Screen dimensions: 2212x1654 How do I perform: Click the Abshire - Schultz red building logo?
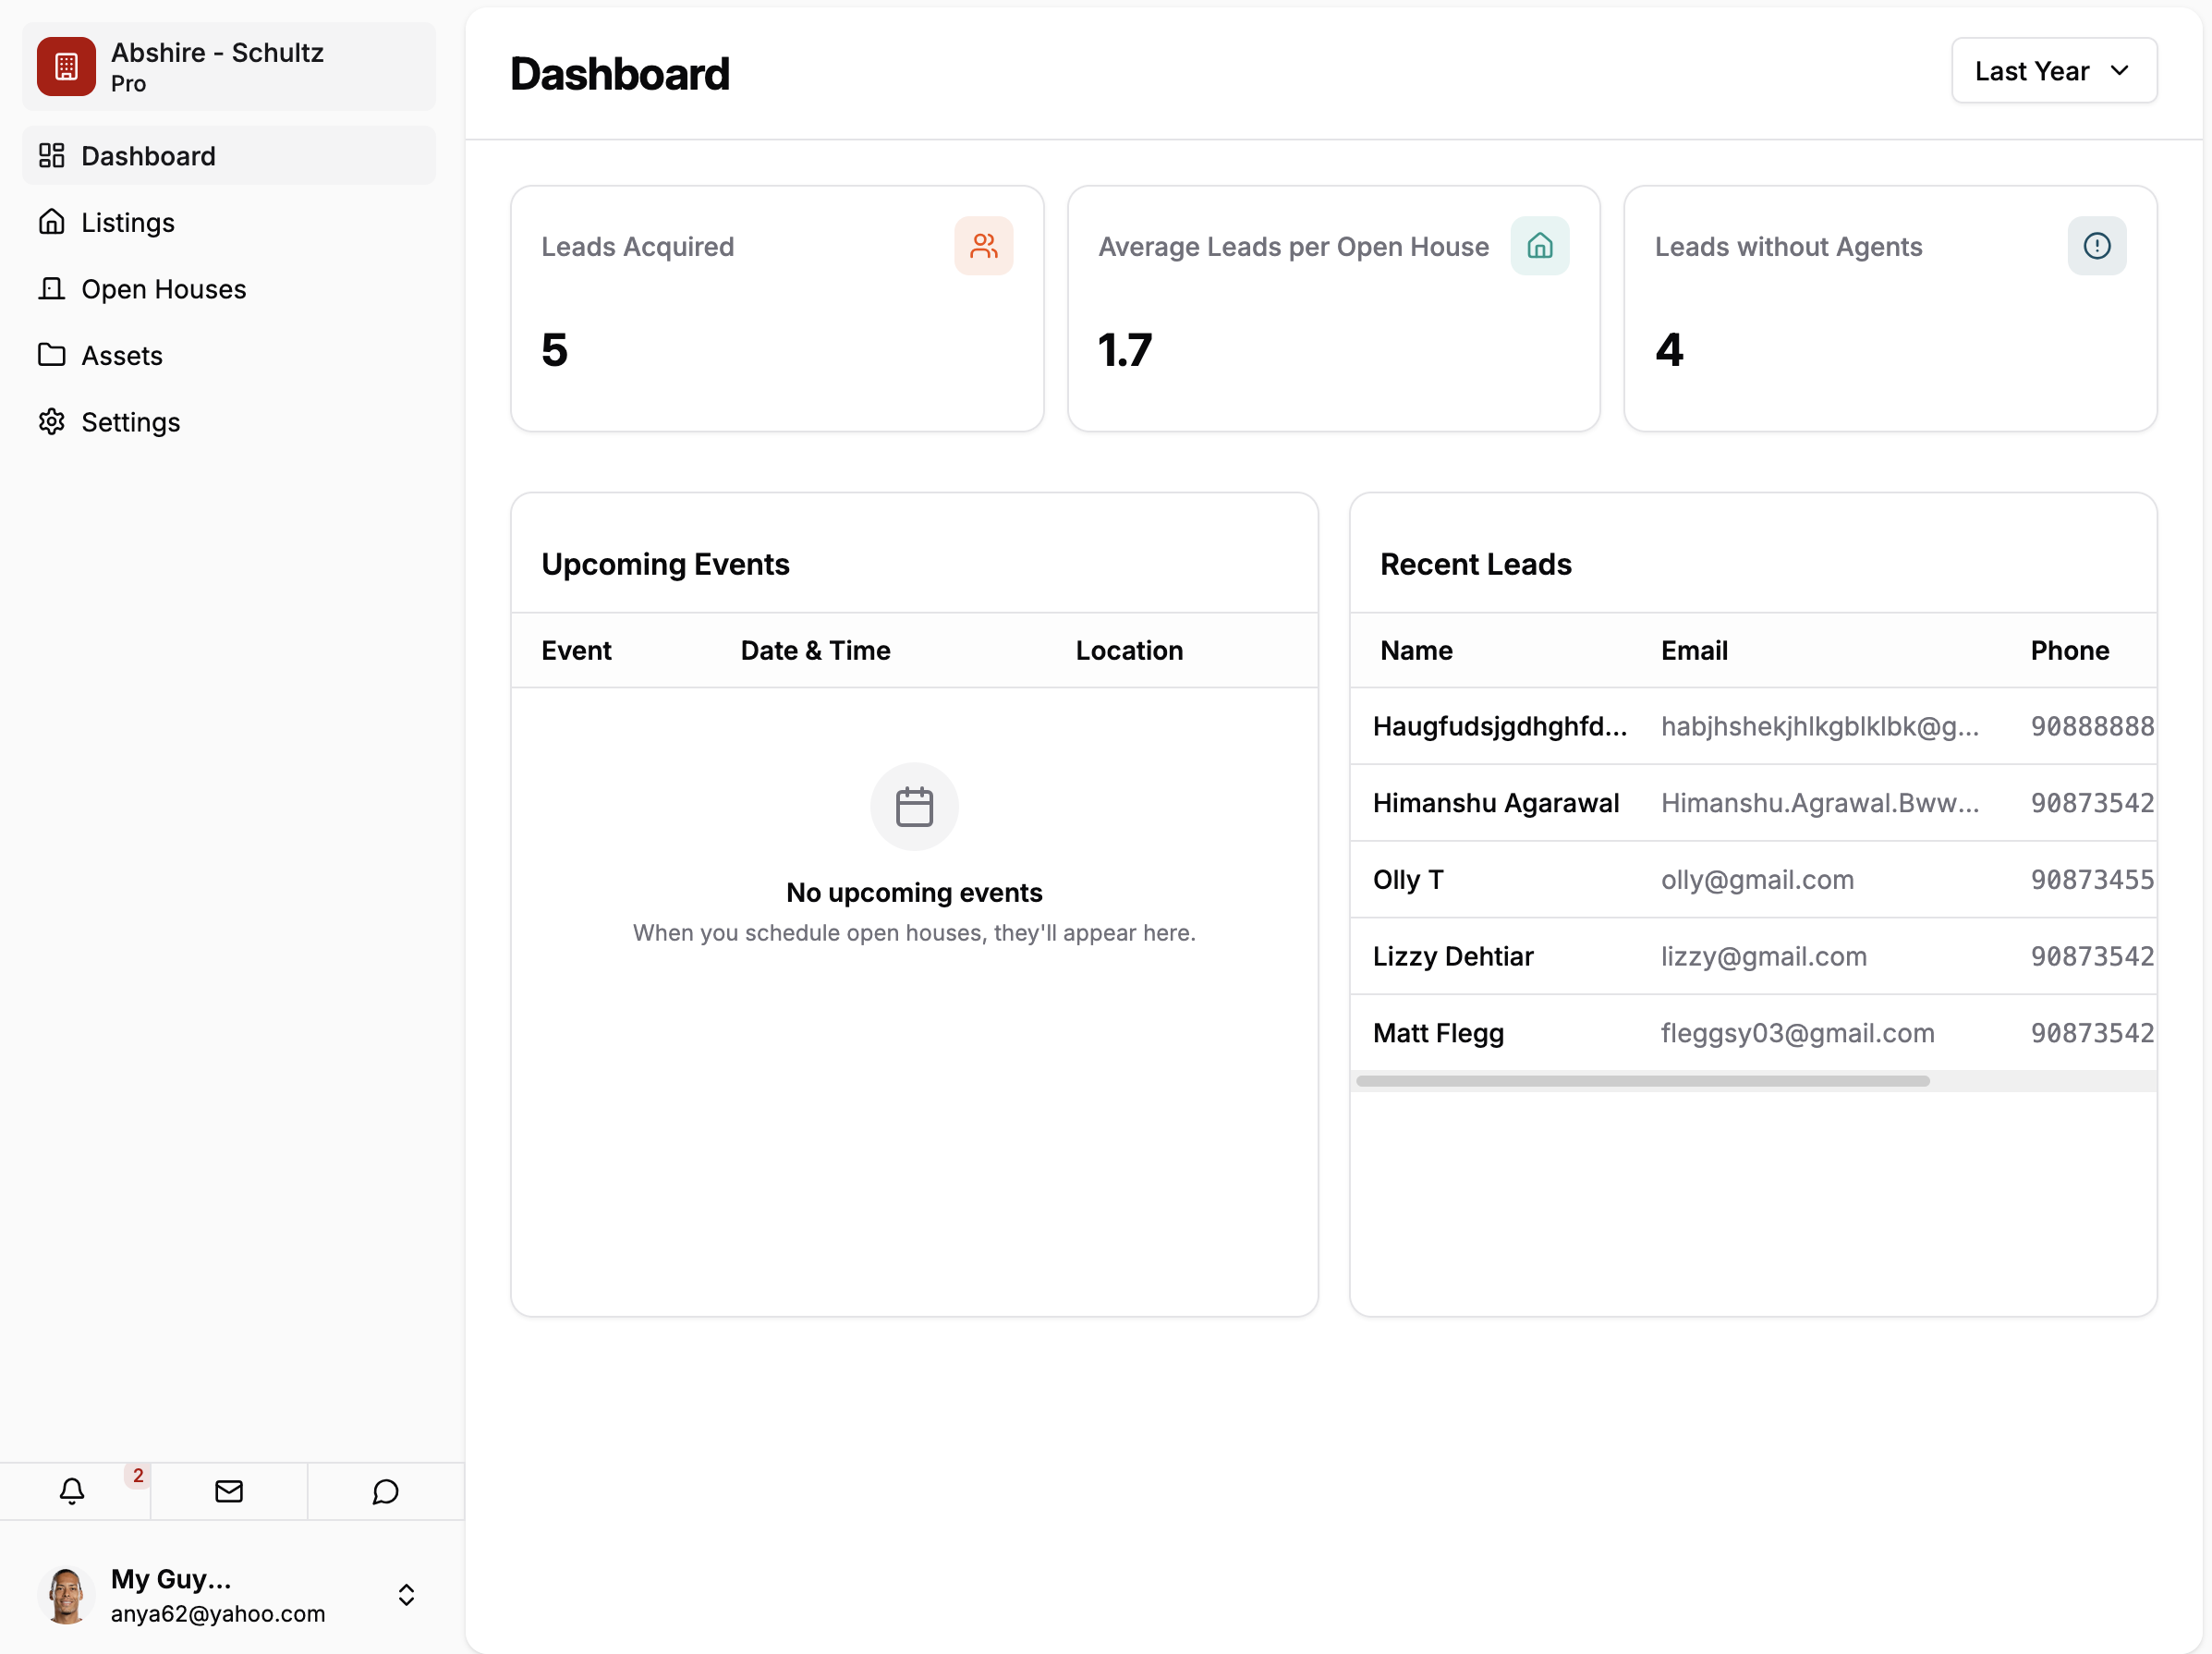coord(66,66)
